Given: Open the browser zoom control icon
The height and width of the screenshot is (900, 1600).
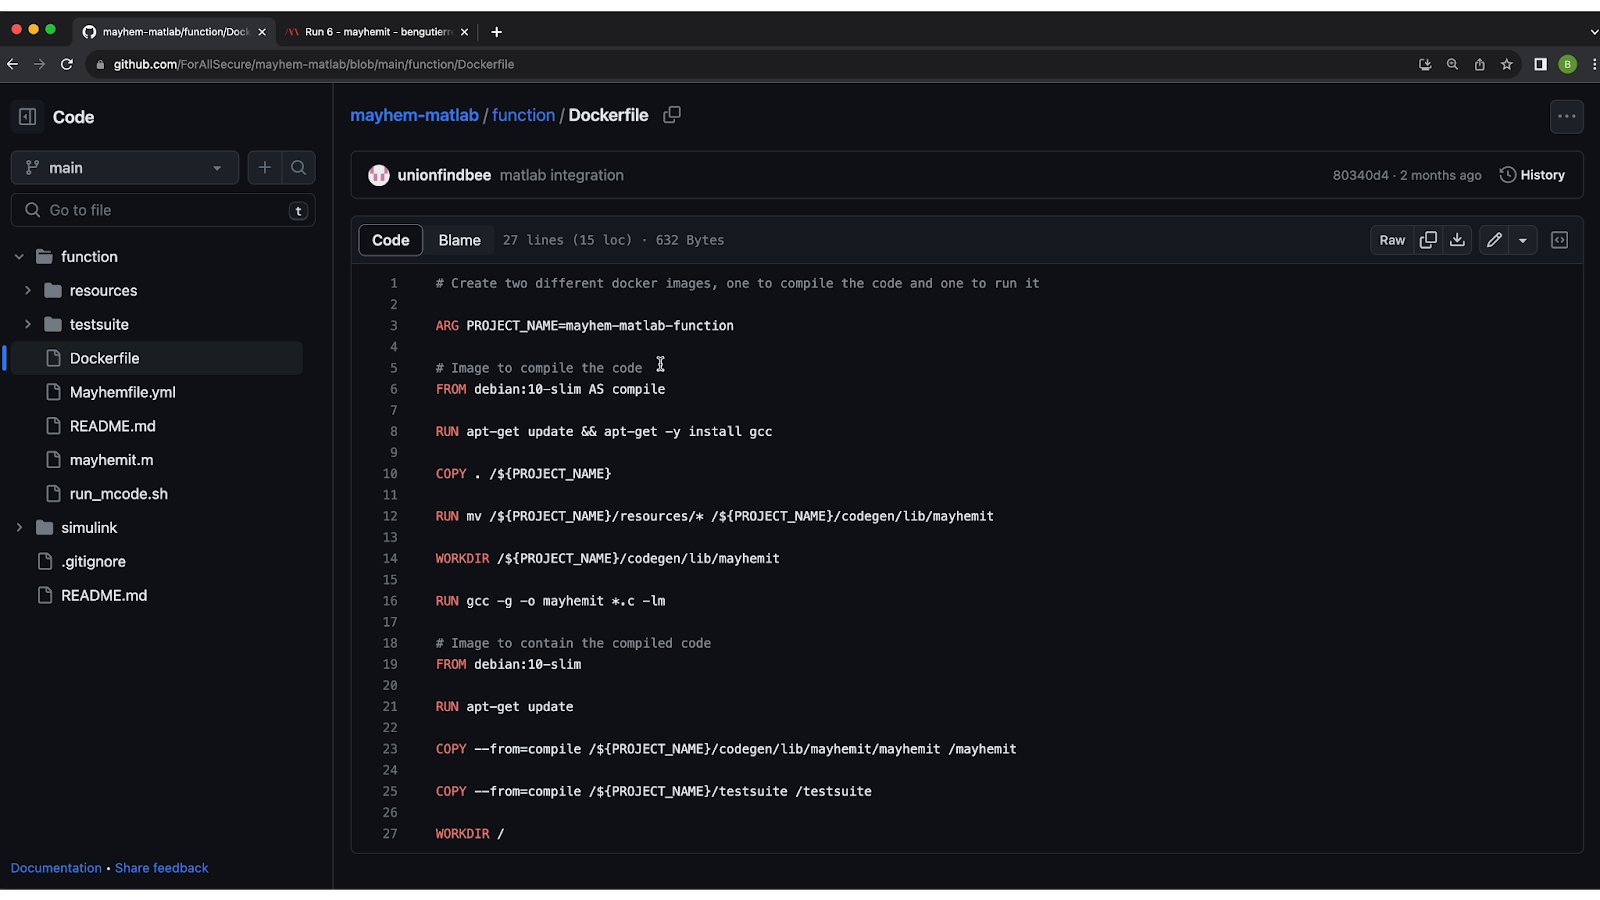Looking at the screenshot, I should pyautogui.click(x=1452, y=64).
